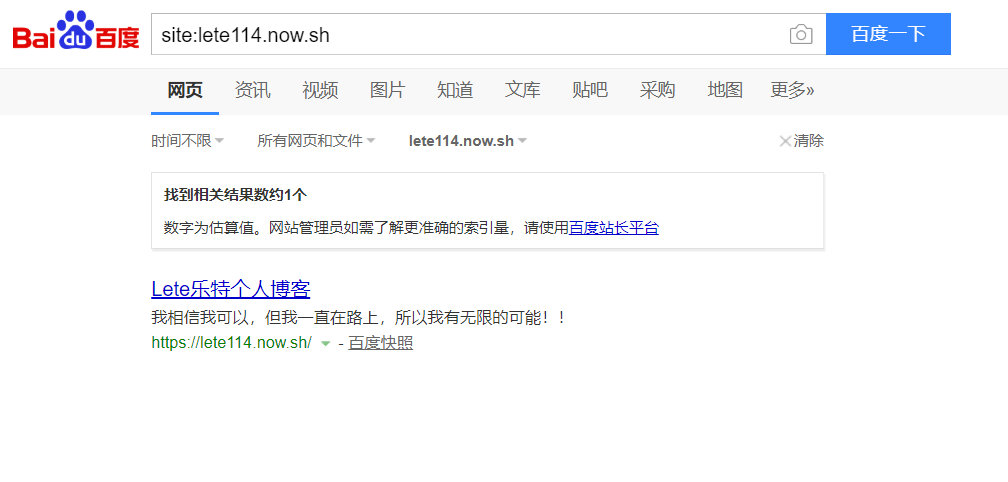The height and width of the screenshot is (482, 1008).
Task: Open the 所有网页和文件 file type dropdown
Action: pyautogui.click(x=316, y=141)
